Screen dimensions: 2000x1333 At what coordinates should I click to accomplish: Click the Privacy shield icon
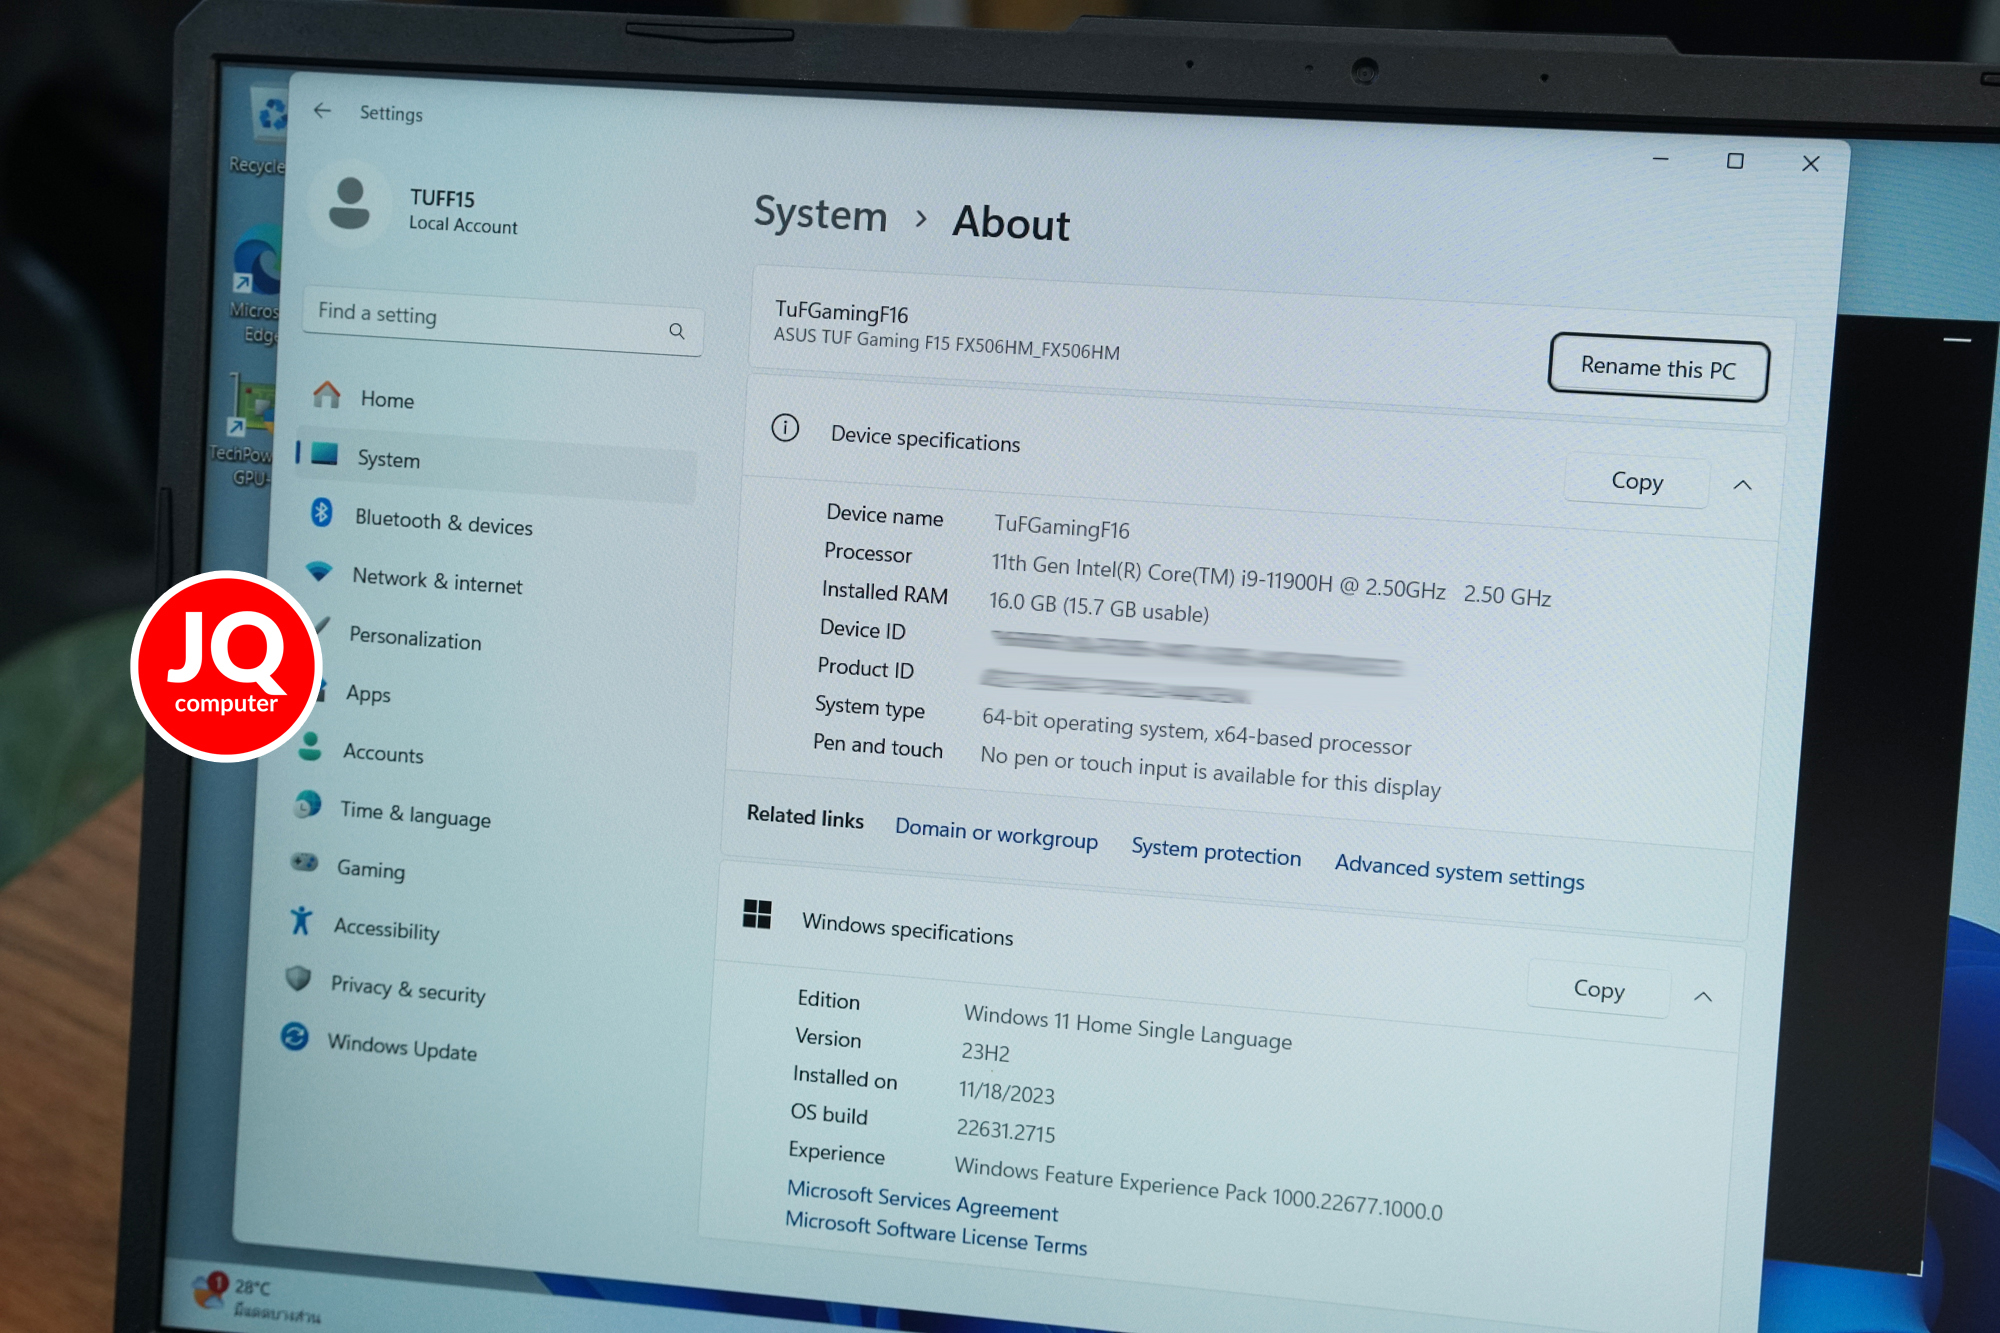click(298, 978)
